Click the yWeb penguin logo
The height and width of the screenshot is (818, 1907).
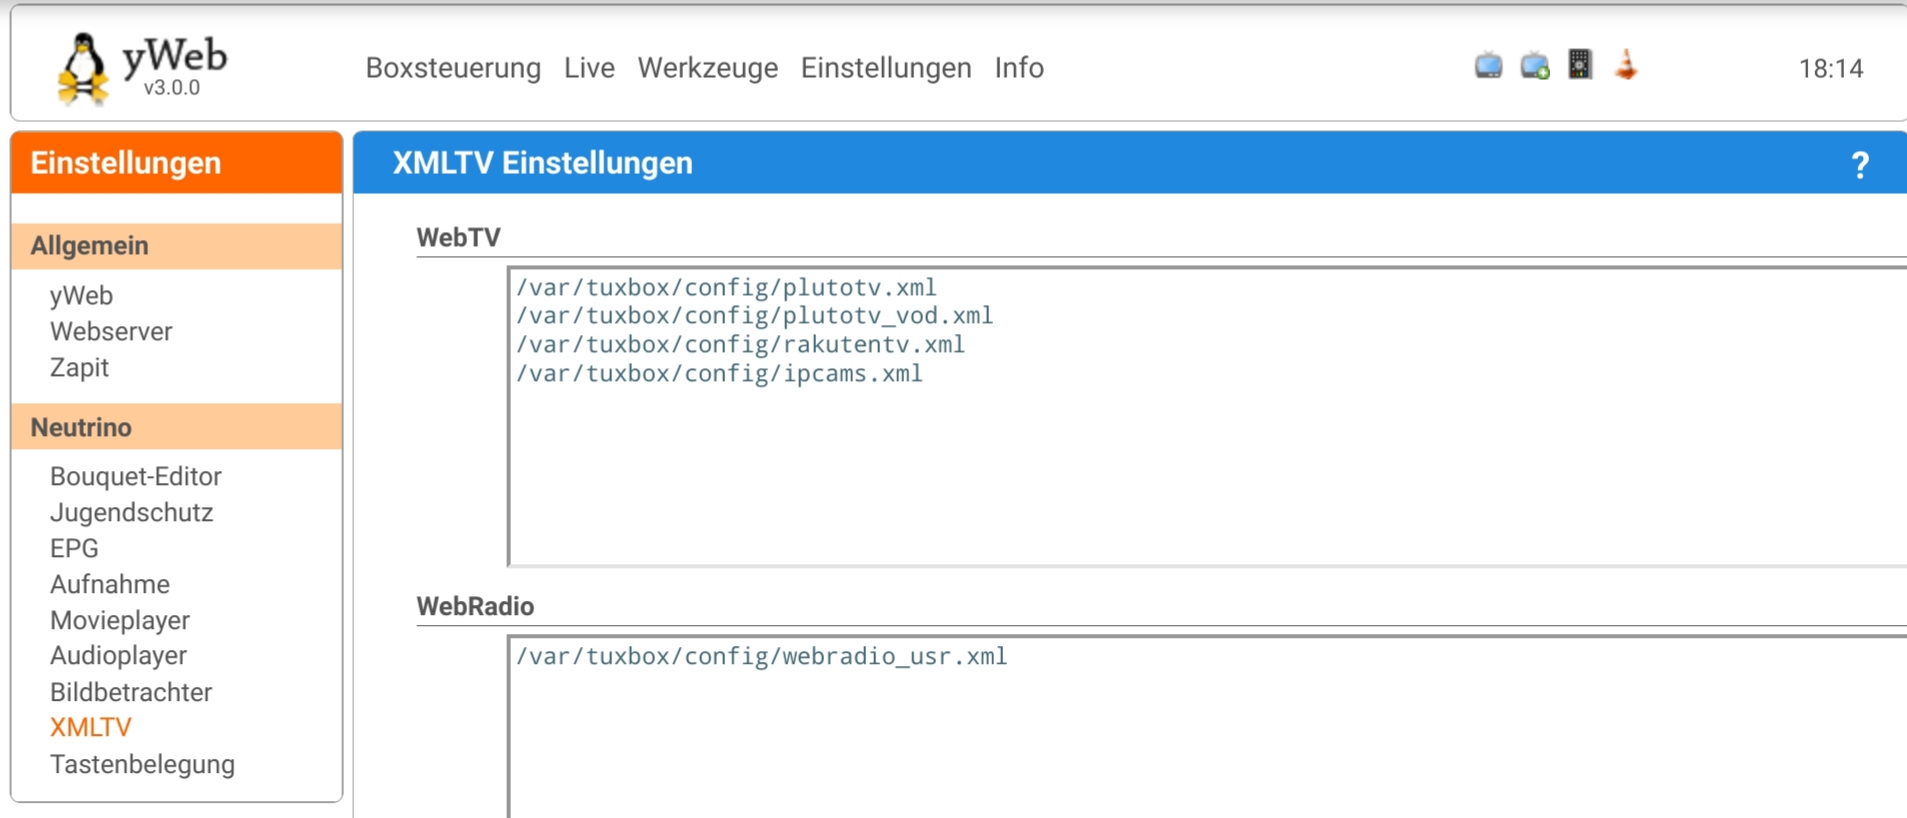(83, 68)
